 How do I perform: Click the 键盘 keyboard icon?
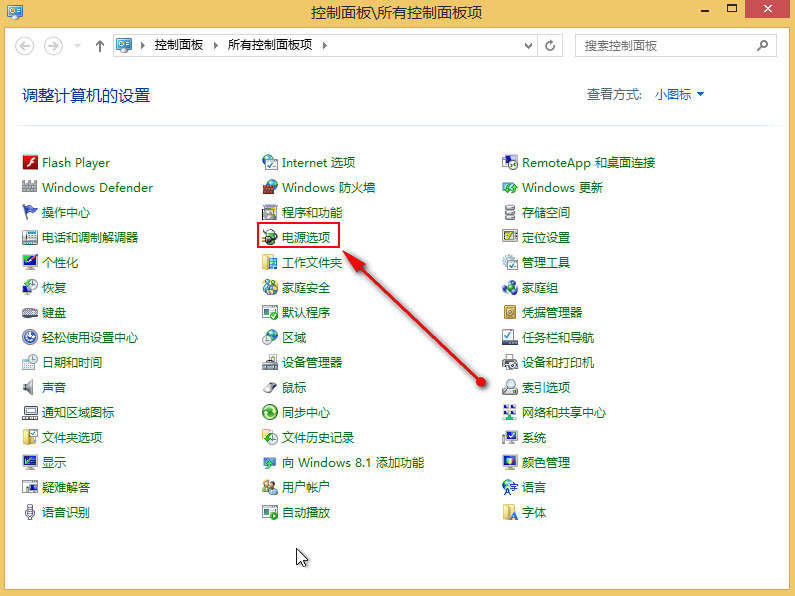[x=30, y=312]
